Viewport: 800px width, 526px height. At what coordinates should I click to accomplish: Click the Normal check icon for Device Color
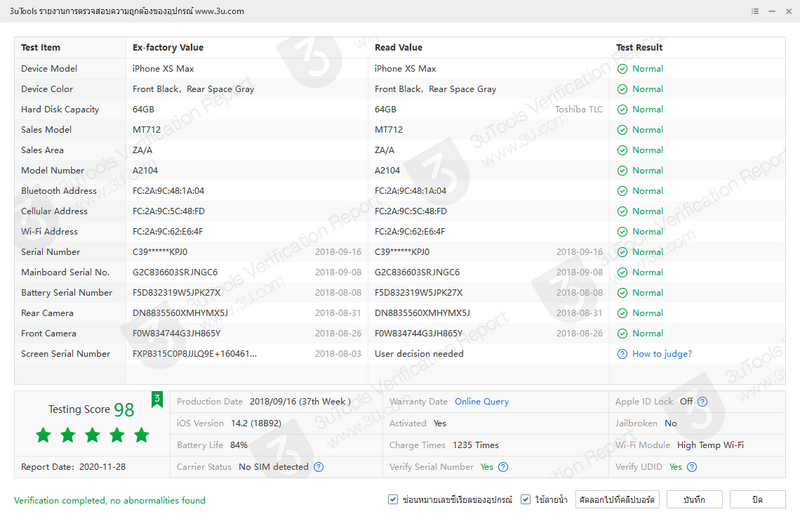[622, 89]
